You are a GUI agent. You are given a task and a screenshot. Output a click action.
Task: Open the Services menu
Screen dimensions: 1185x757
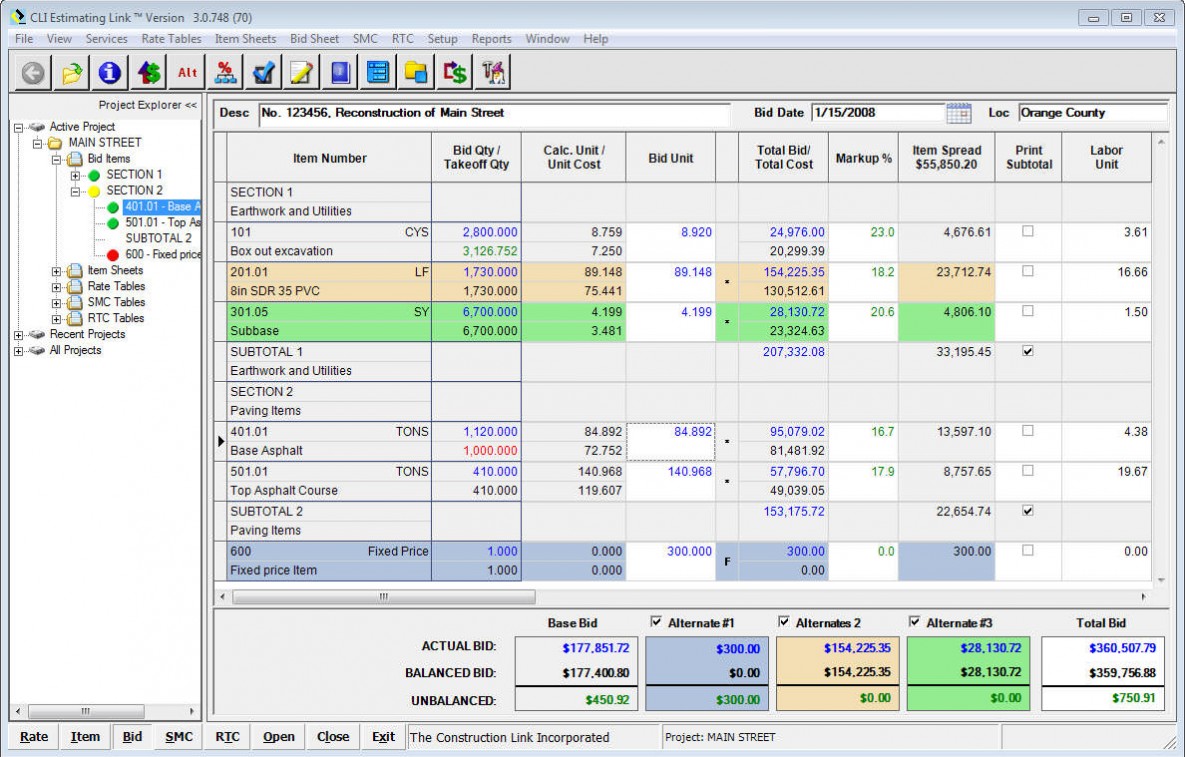pos(106,39)
